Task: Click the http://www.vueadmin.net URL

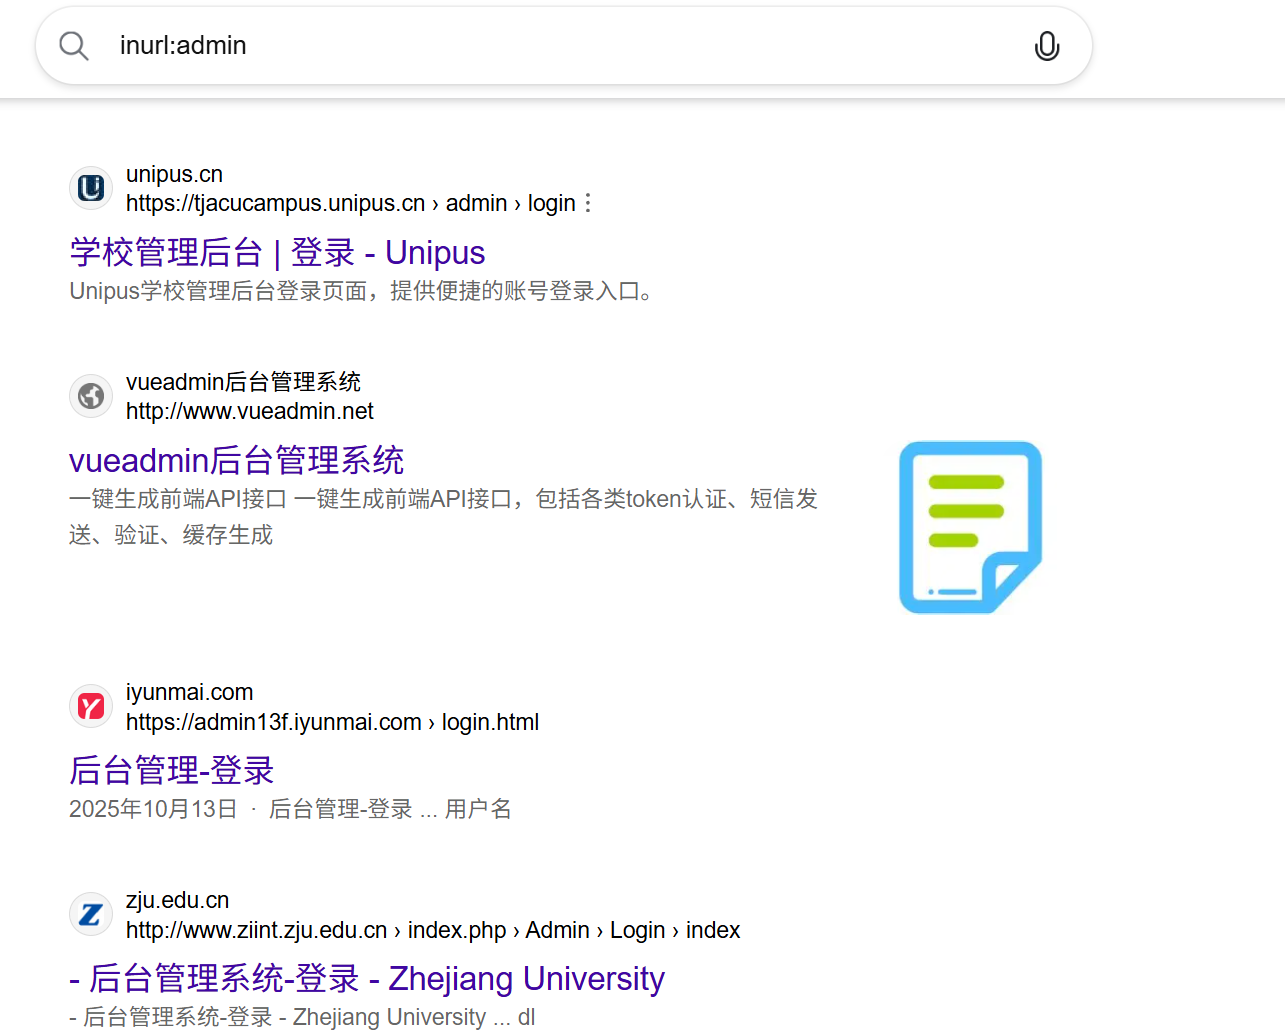Action: [x=250, y=411]
